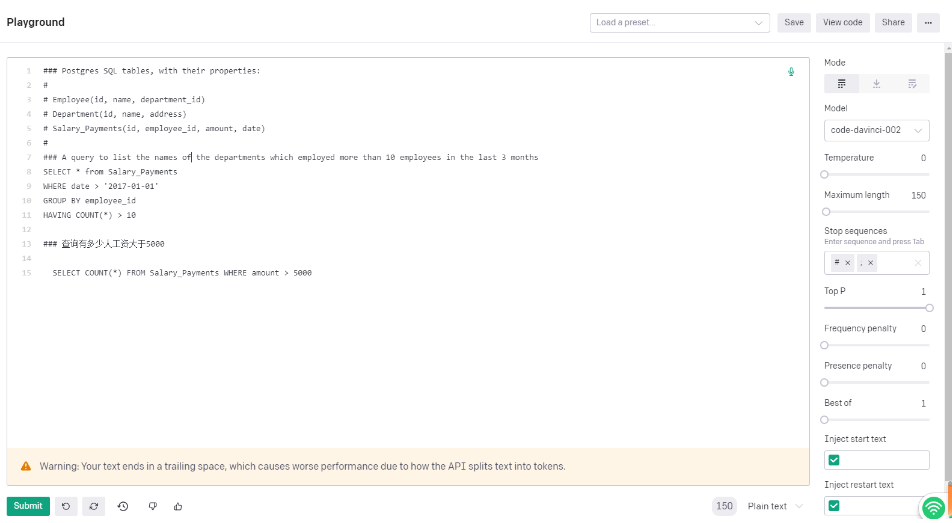Remove the '#' stop sequence tag
The image size is (952, 523).
848,263
